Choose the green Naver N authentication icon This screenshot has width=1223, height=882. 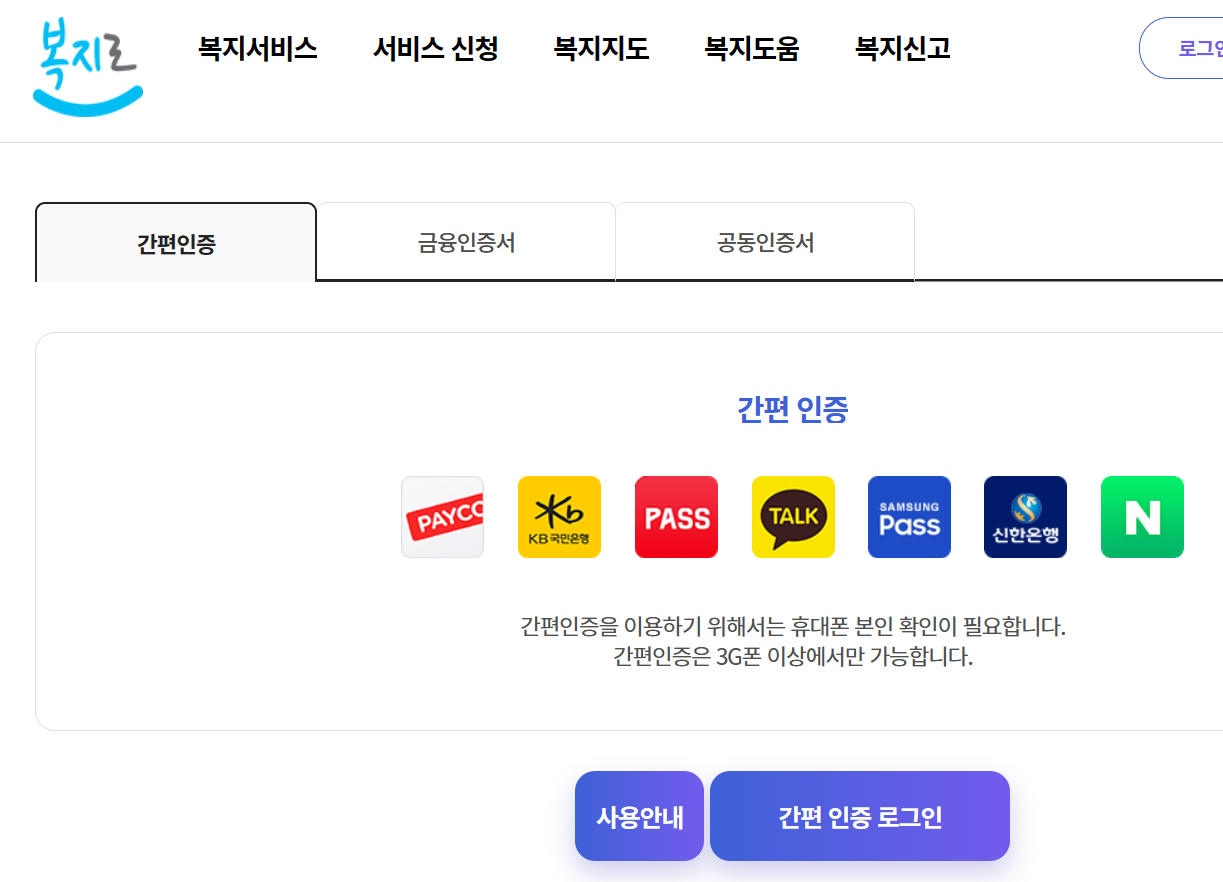pos(1142,517)
